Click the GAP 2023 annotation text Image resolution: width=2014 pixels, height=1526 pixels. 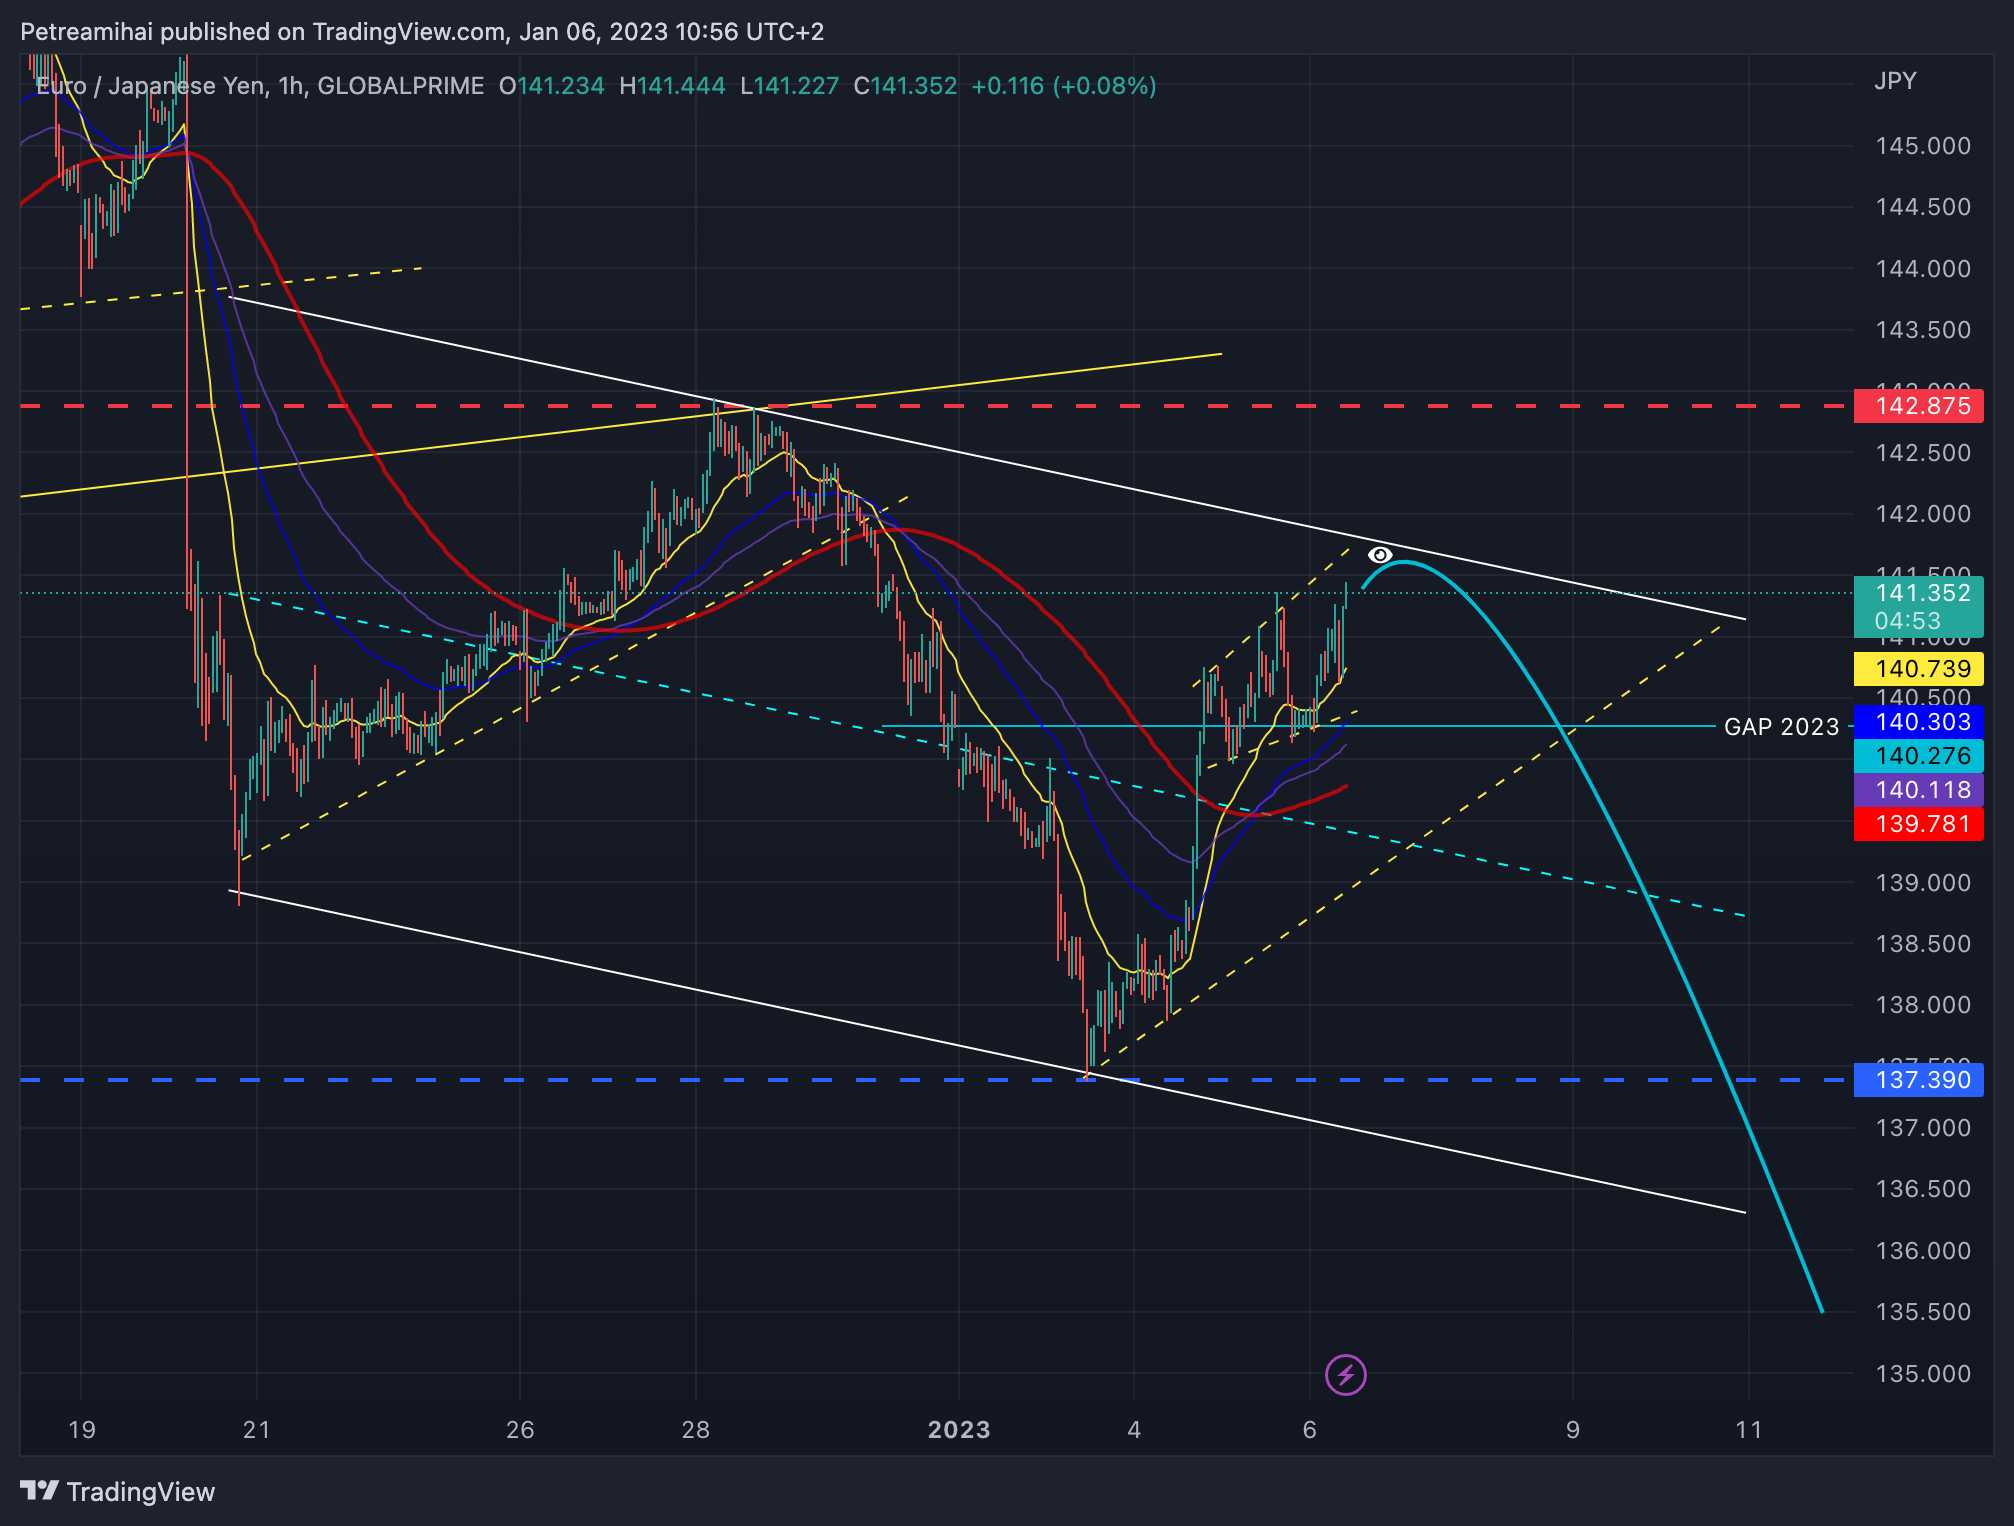tap(1781, 727)
